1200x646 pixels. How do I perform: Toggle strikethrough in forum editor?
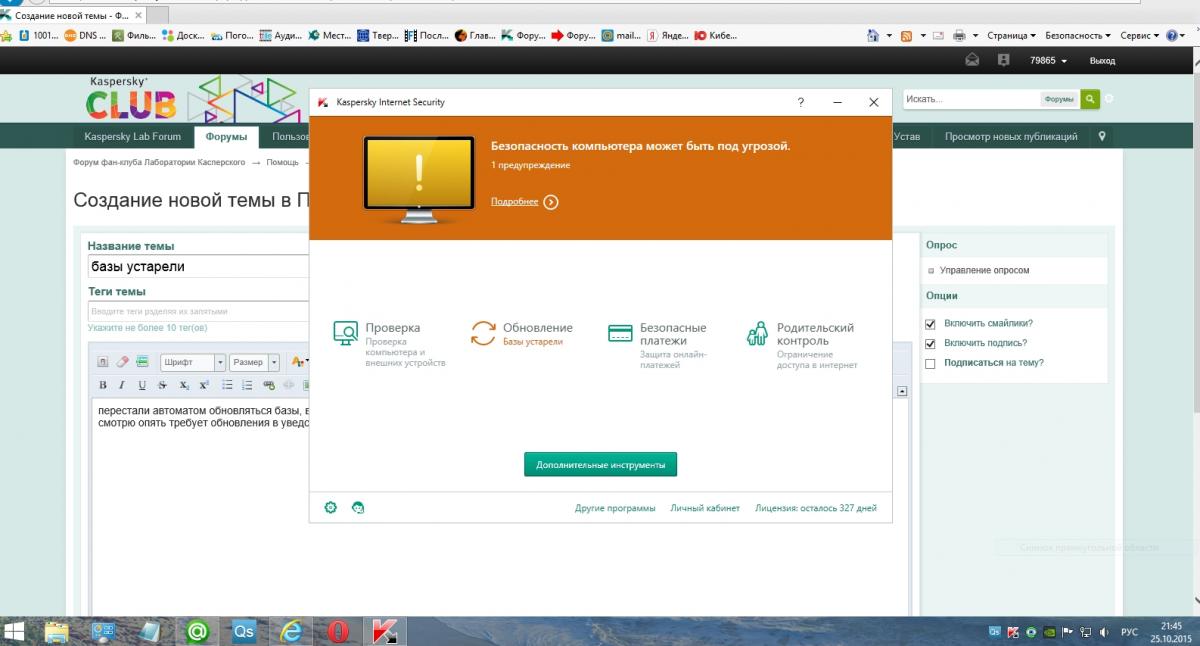(161, 385)
